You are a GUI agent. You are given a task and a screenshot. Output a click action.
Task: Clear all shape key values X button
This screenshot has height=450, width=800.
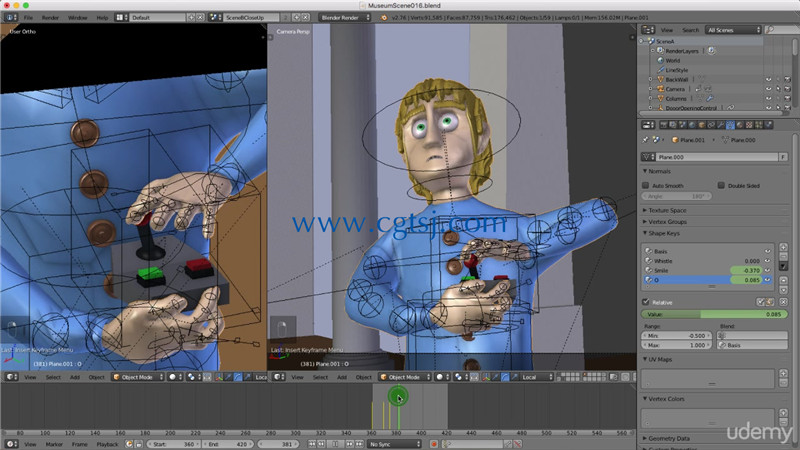783,302
